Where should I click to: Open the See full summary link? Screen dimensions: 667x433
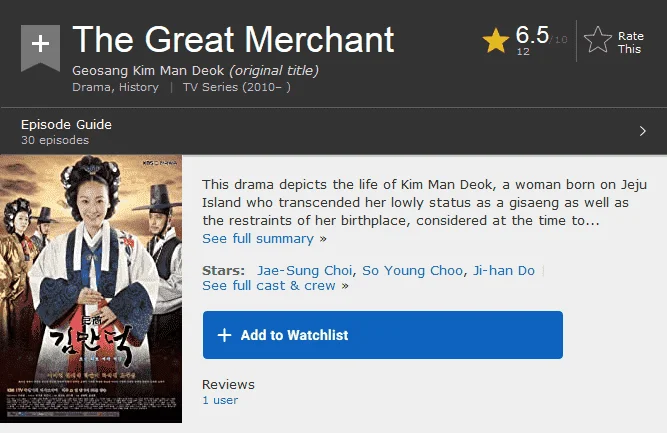258,239
